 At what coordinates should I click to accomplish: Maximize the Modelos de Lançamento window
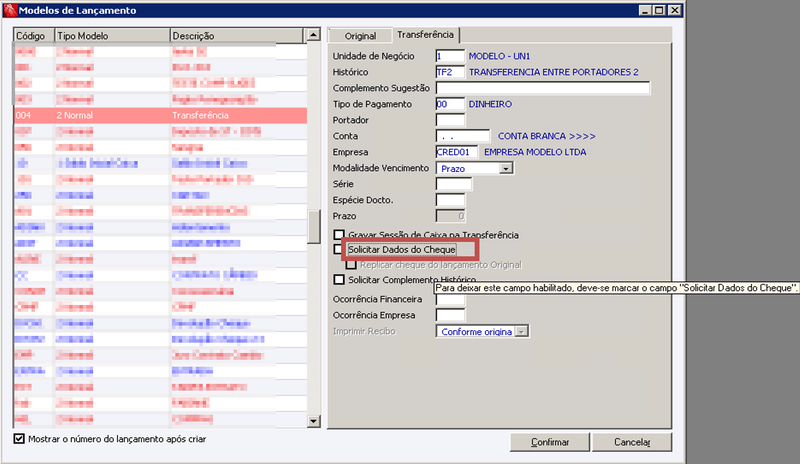659,10
